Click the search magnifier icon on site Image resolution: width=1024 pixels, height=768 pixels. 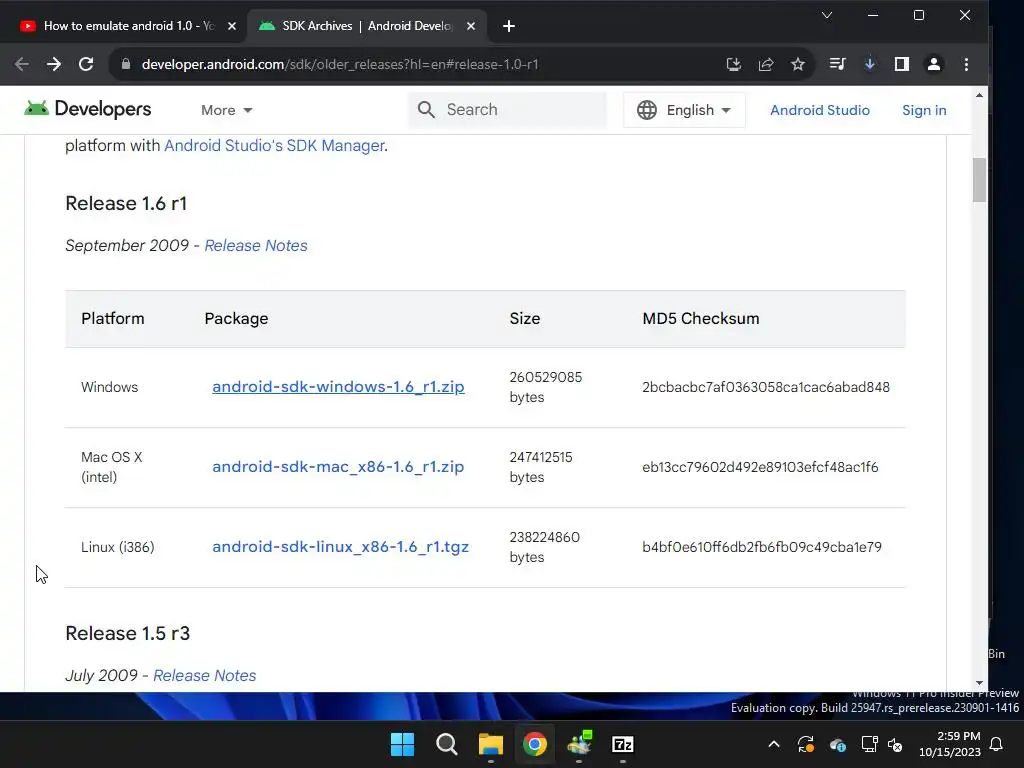426,110
